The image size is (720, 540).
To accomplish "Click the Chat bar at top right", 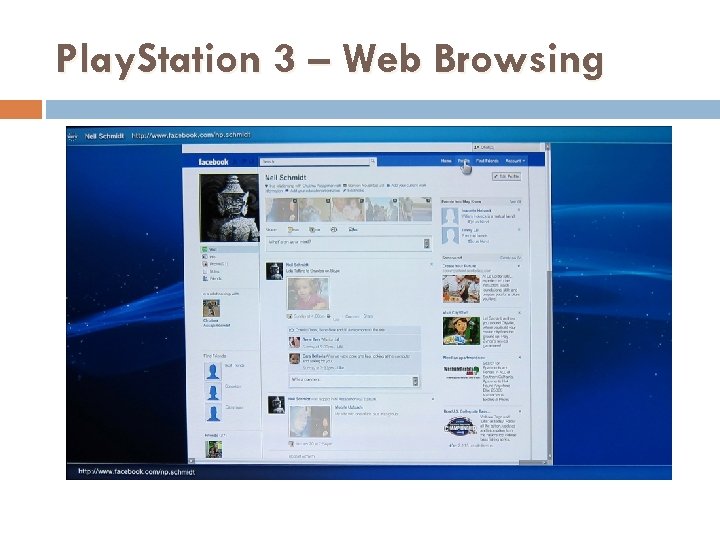I will click(506, 147).
